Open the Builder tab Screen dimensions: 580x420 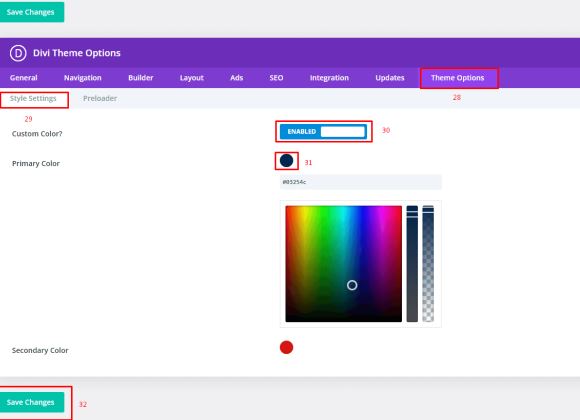(x=141, y=78)
